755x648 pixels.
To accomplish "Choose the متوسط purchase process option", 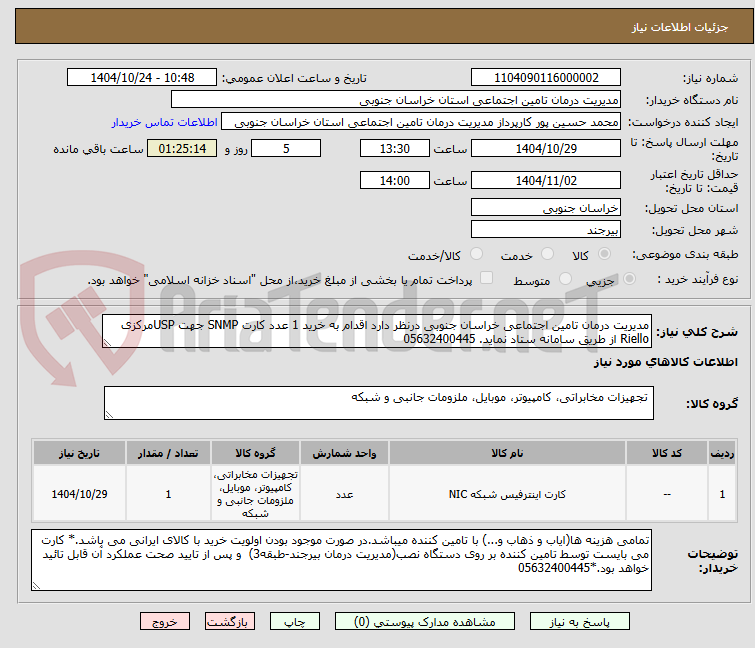I will click(x=565, y=279).
